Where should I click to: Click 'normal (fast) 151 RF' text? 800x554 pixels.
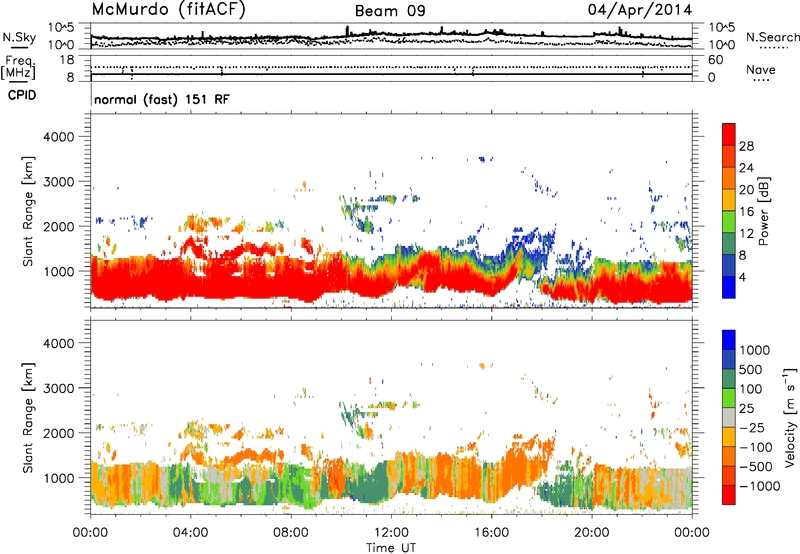point(162,99)
